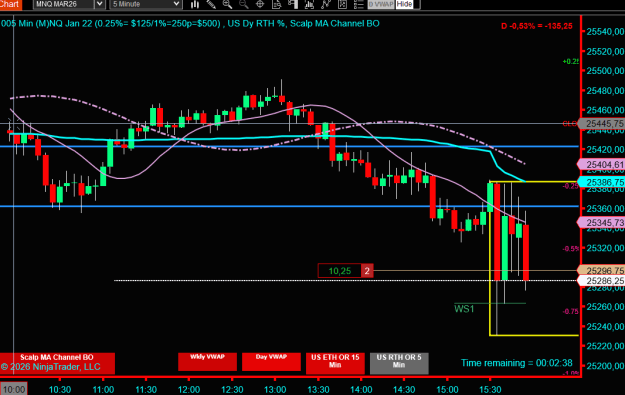Click the WS1 pivot label
625x395 pixels.
pyautogui.click(x=464, y=309)
